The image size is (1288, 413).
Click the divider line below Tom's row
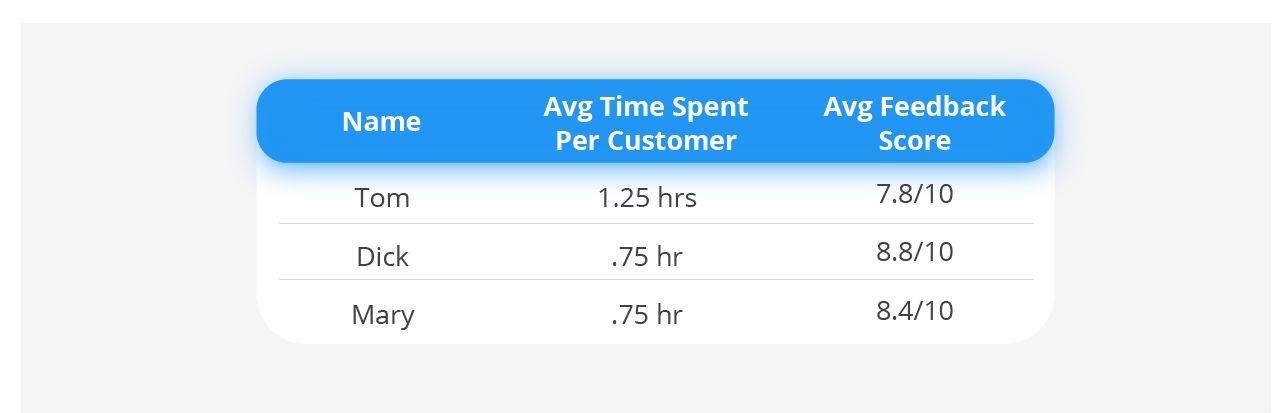click(656, 223)
